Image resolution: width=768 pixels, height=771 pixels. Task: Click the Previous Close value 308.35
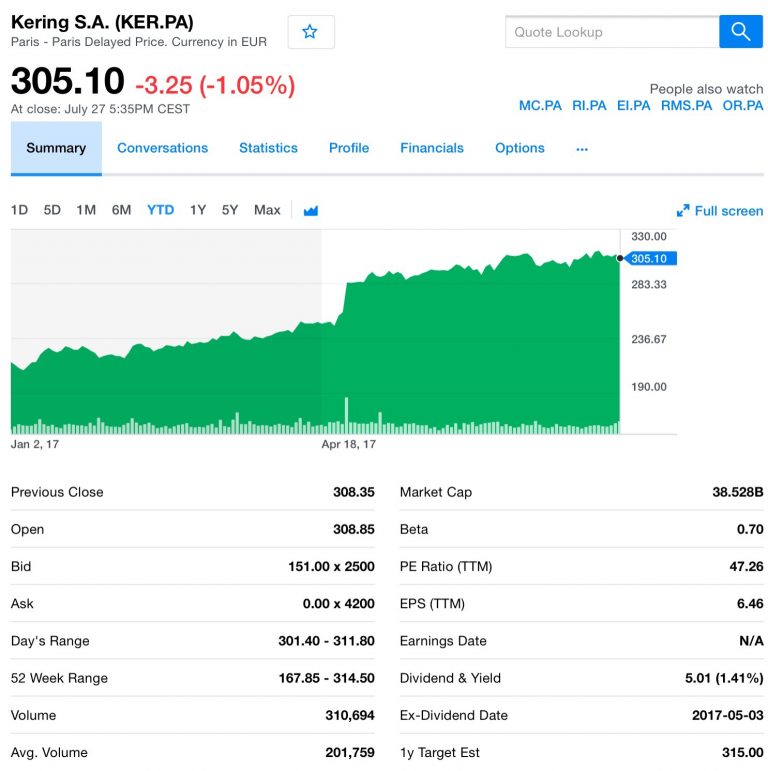[354, 492]
